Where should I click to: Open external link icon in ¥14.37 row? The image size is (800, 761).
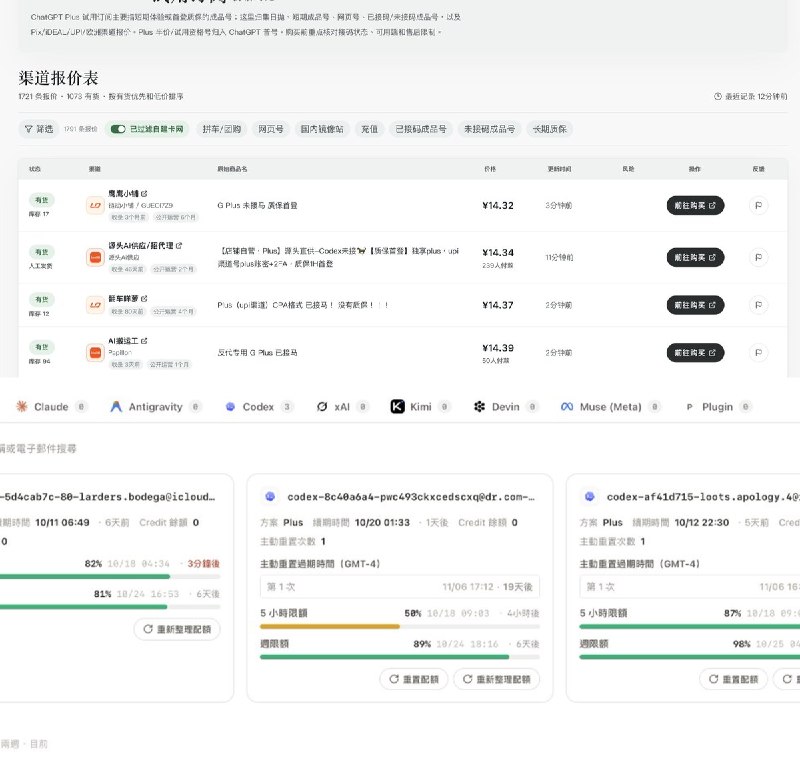tap(144, 298)
